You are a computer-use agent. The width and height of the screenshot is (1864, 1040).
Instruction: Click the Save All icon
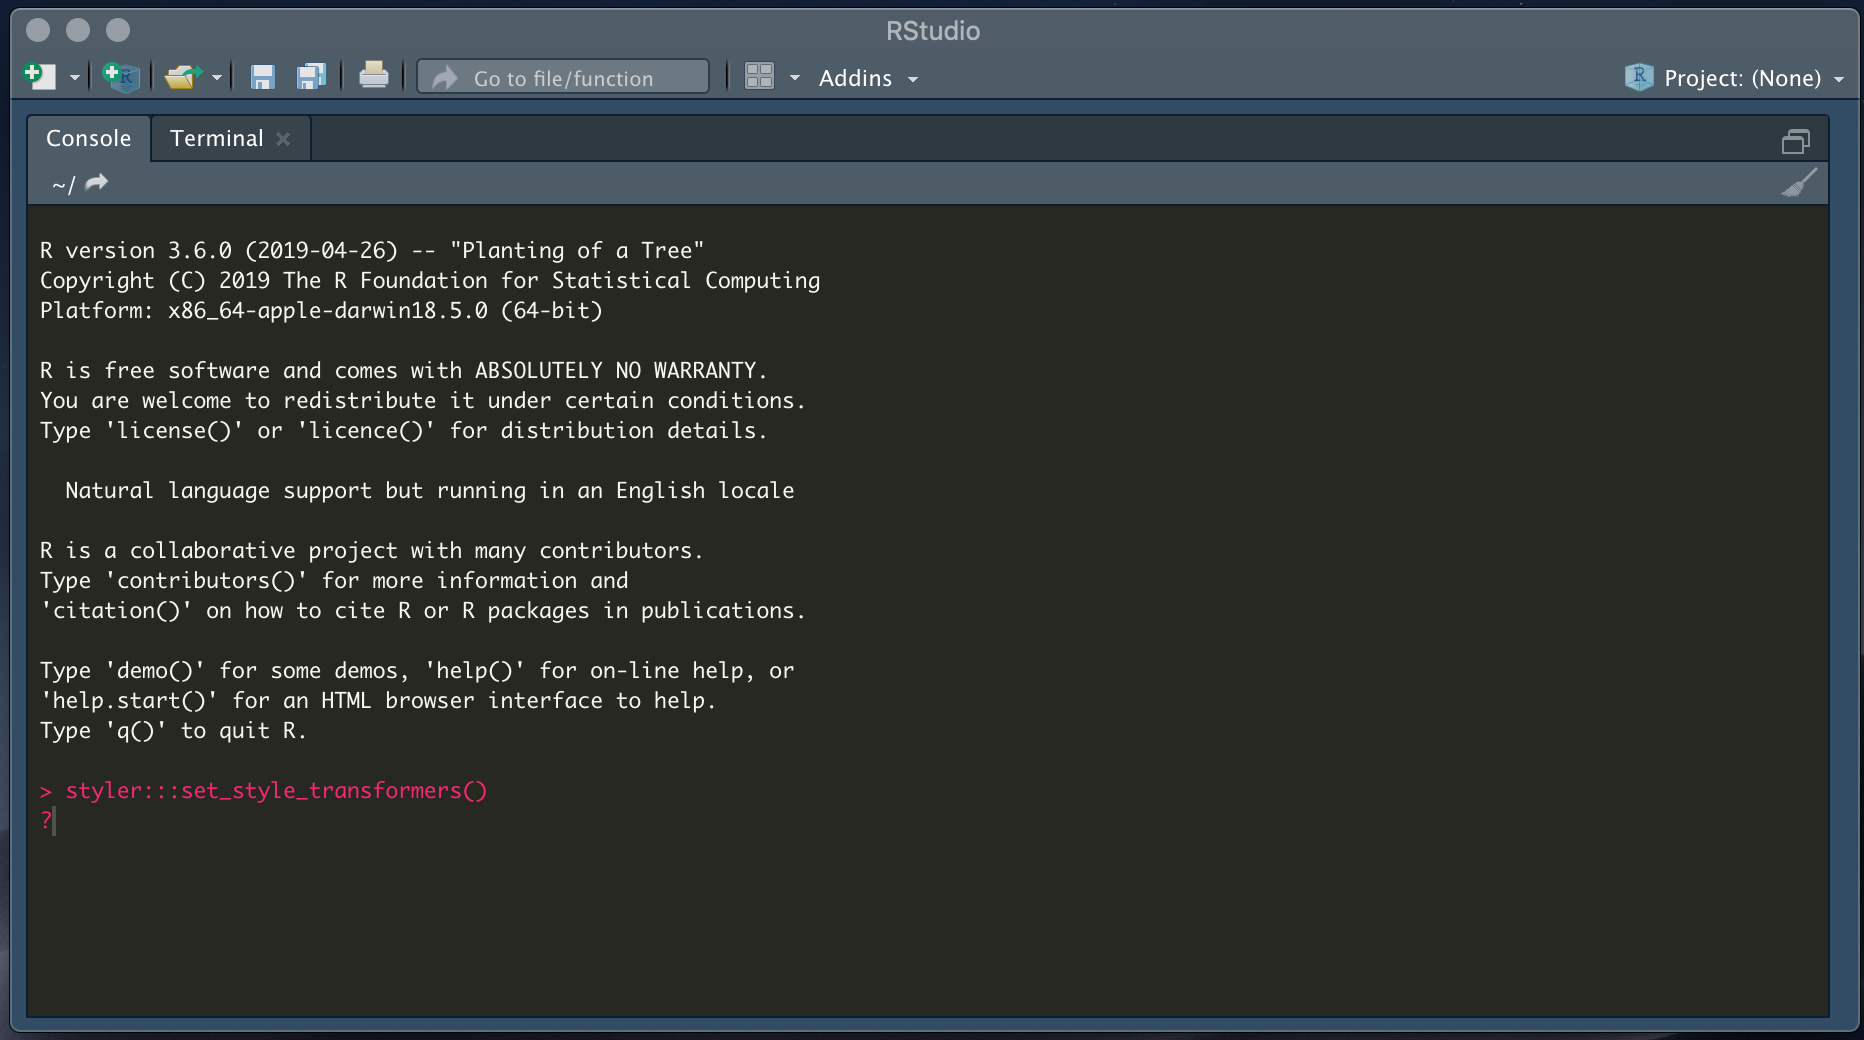tap(312, 77)
